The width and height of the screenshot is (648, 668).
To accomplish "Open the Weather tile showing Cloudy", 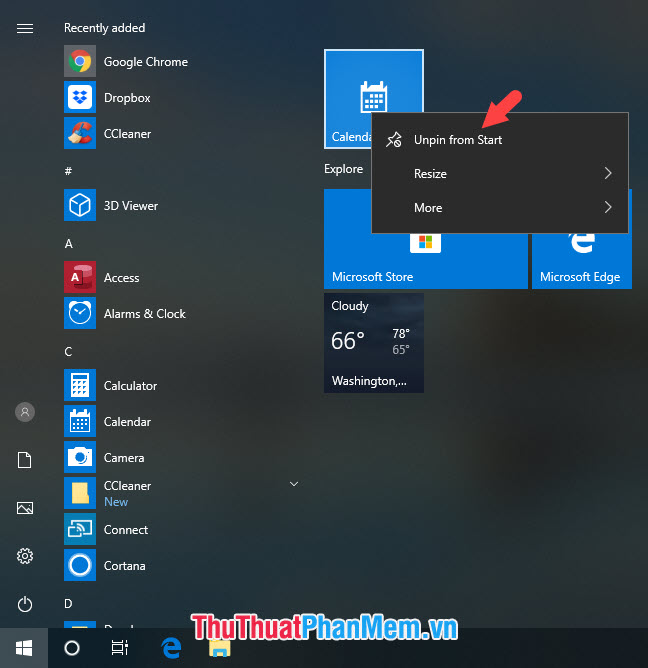I will click(374, 343).
